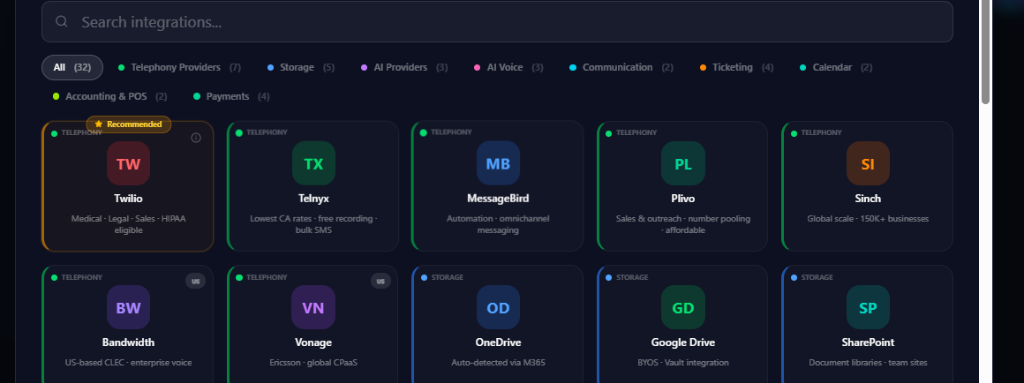Click the search magnifier icon
Screen dimensions: 1024x383
(x=61, y=22)
